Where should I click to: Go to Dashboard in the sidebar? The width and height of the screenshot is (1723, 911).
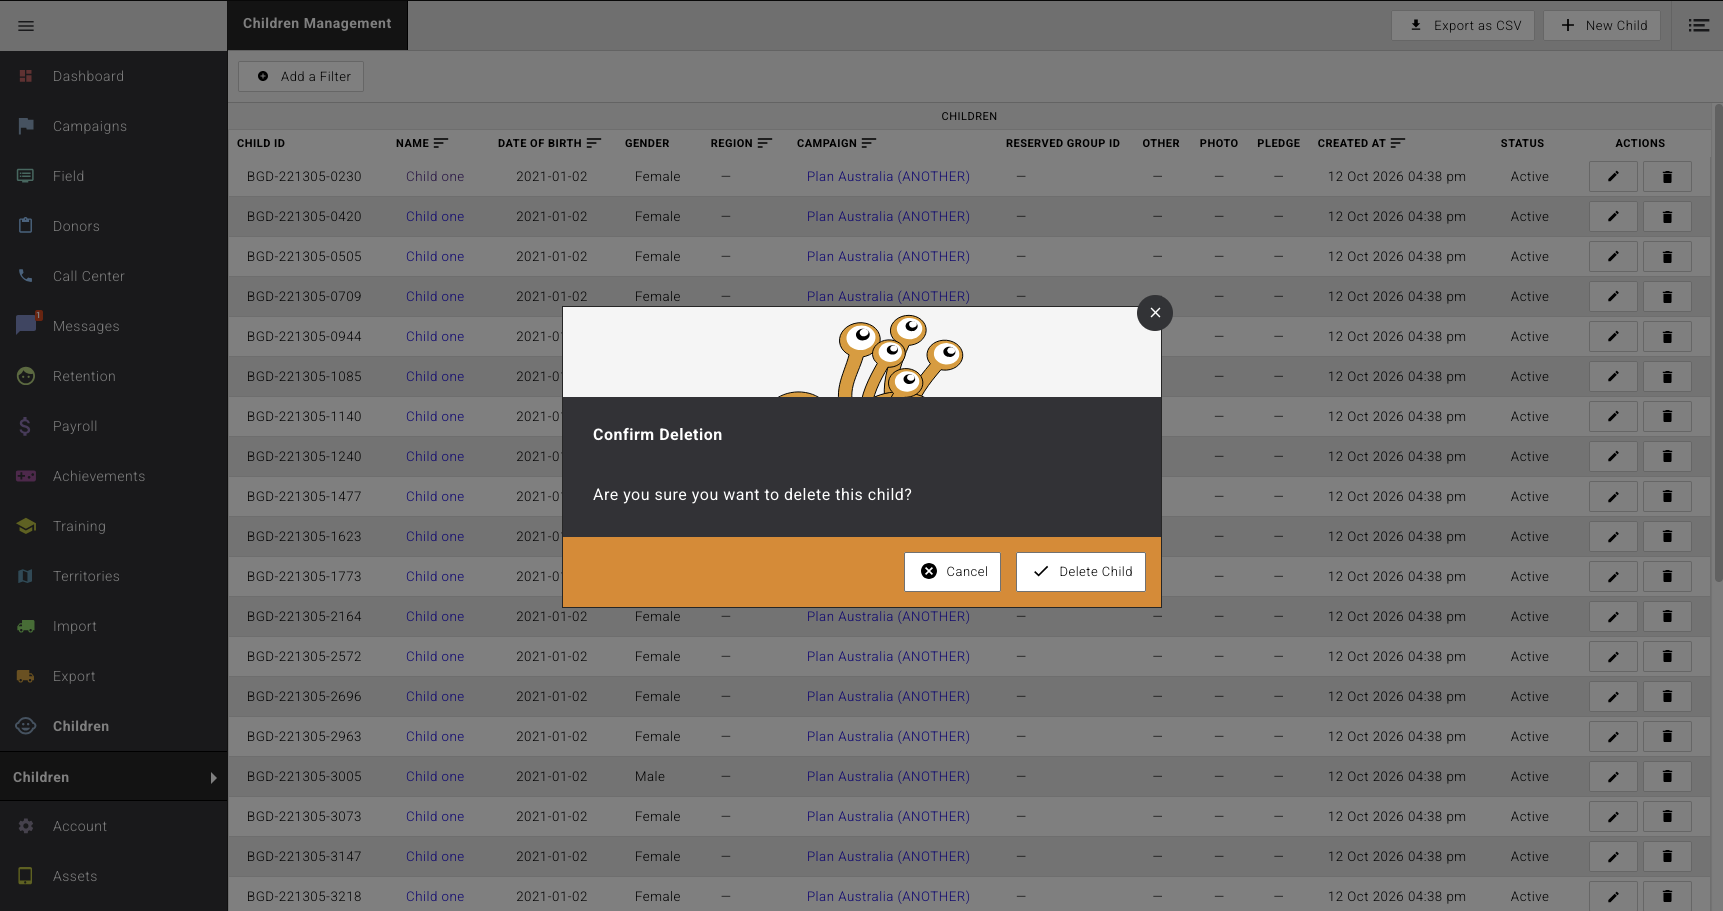pyautogui.click(x=88, y=76)
